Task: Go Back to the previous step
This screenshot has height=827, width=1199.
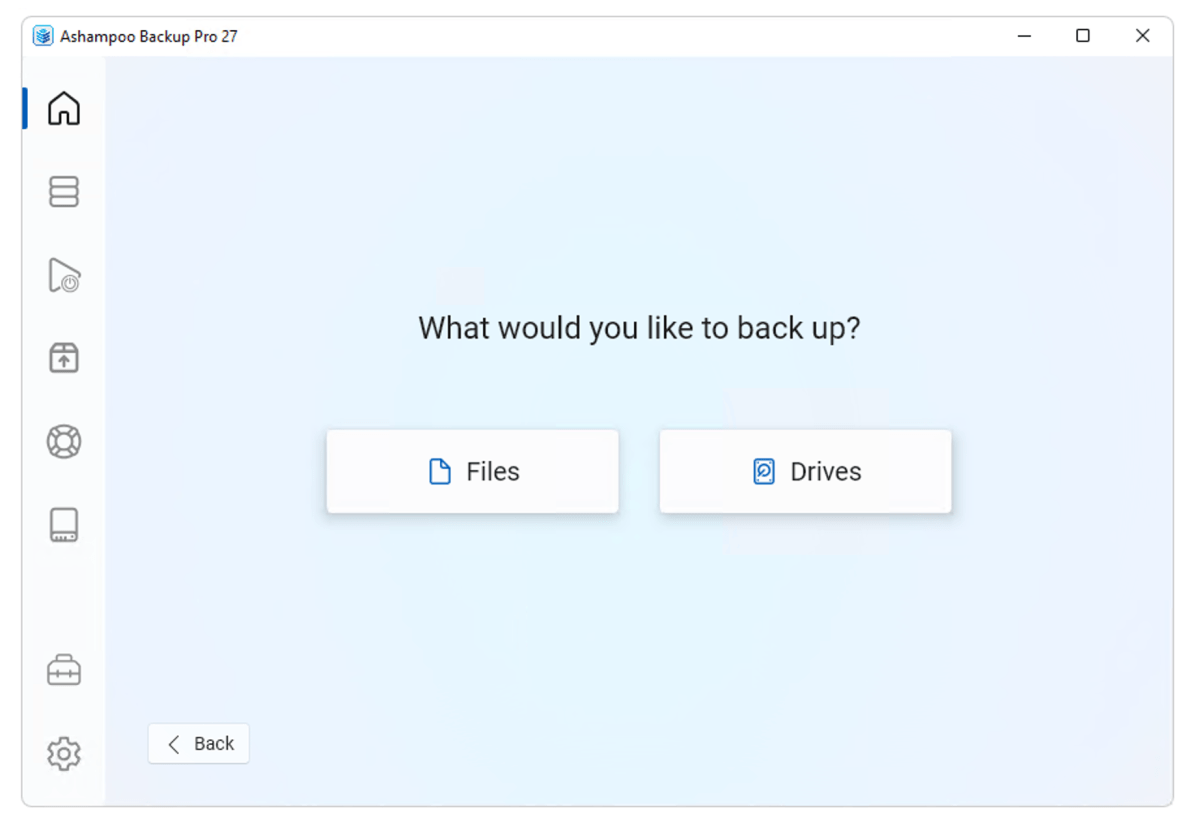Action: coord(199,744)
